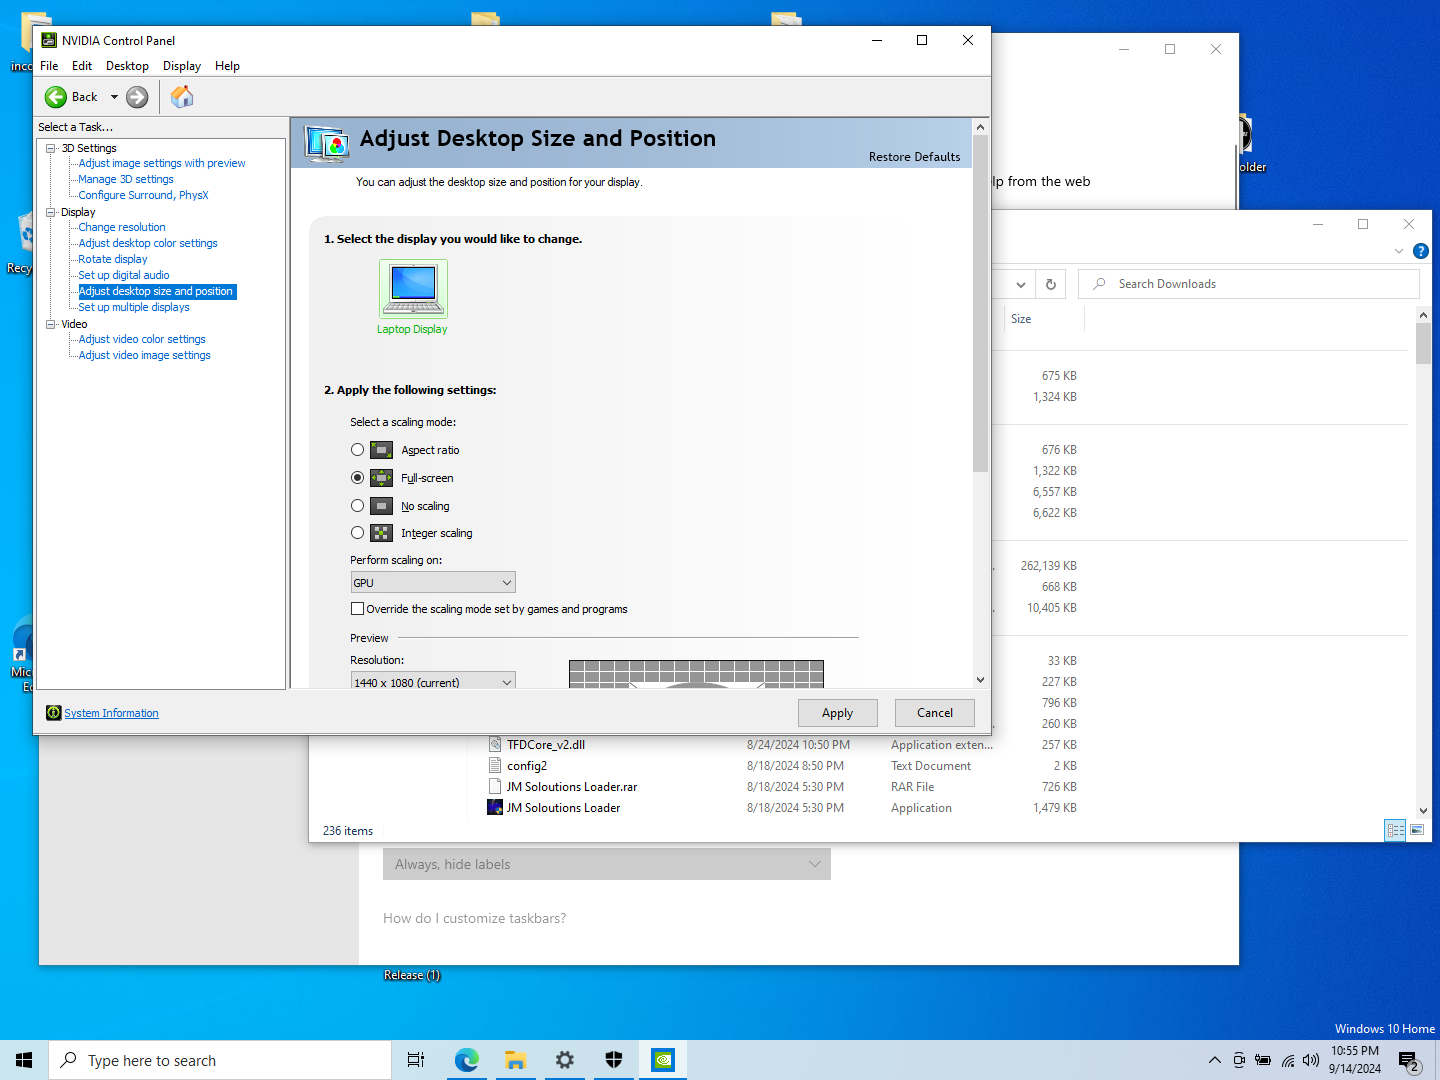Open the Help menu
The image size is (1440, 1080).
[x=227, y=66]
